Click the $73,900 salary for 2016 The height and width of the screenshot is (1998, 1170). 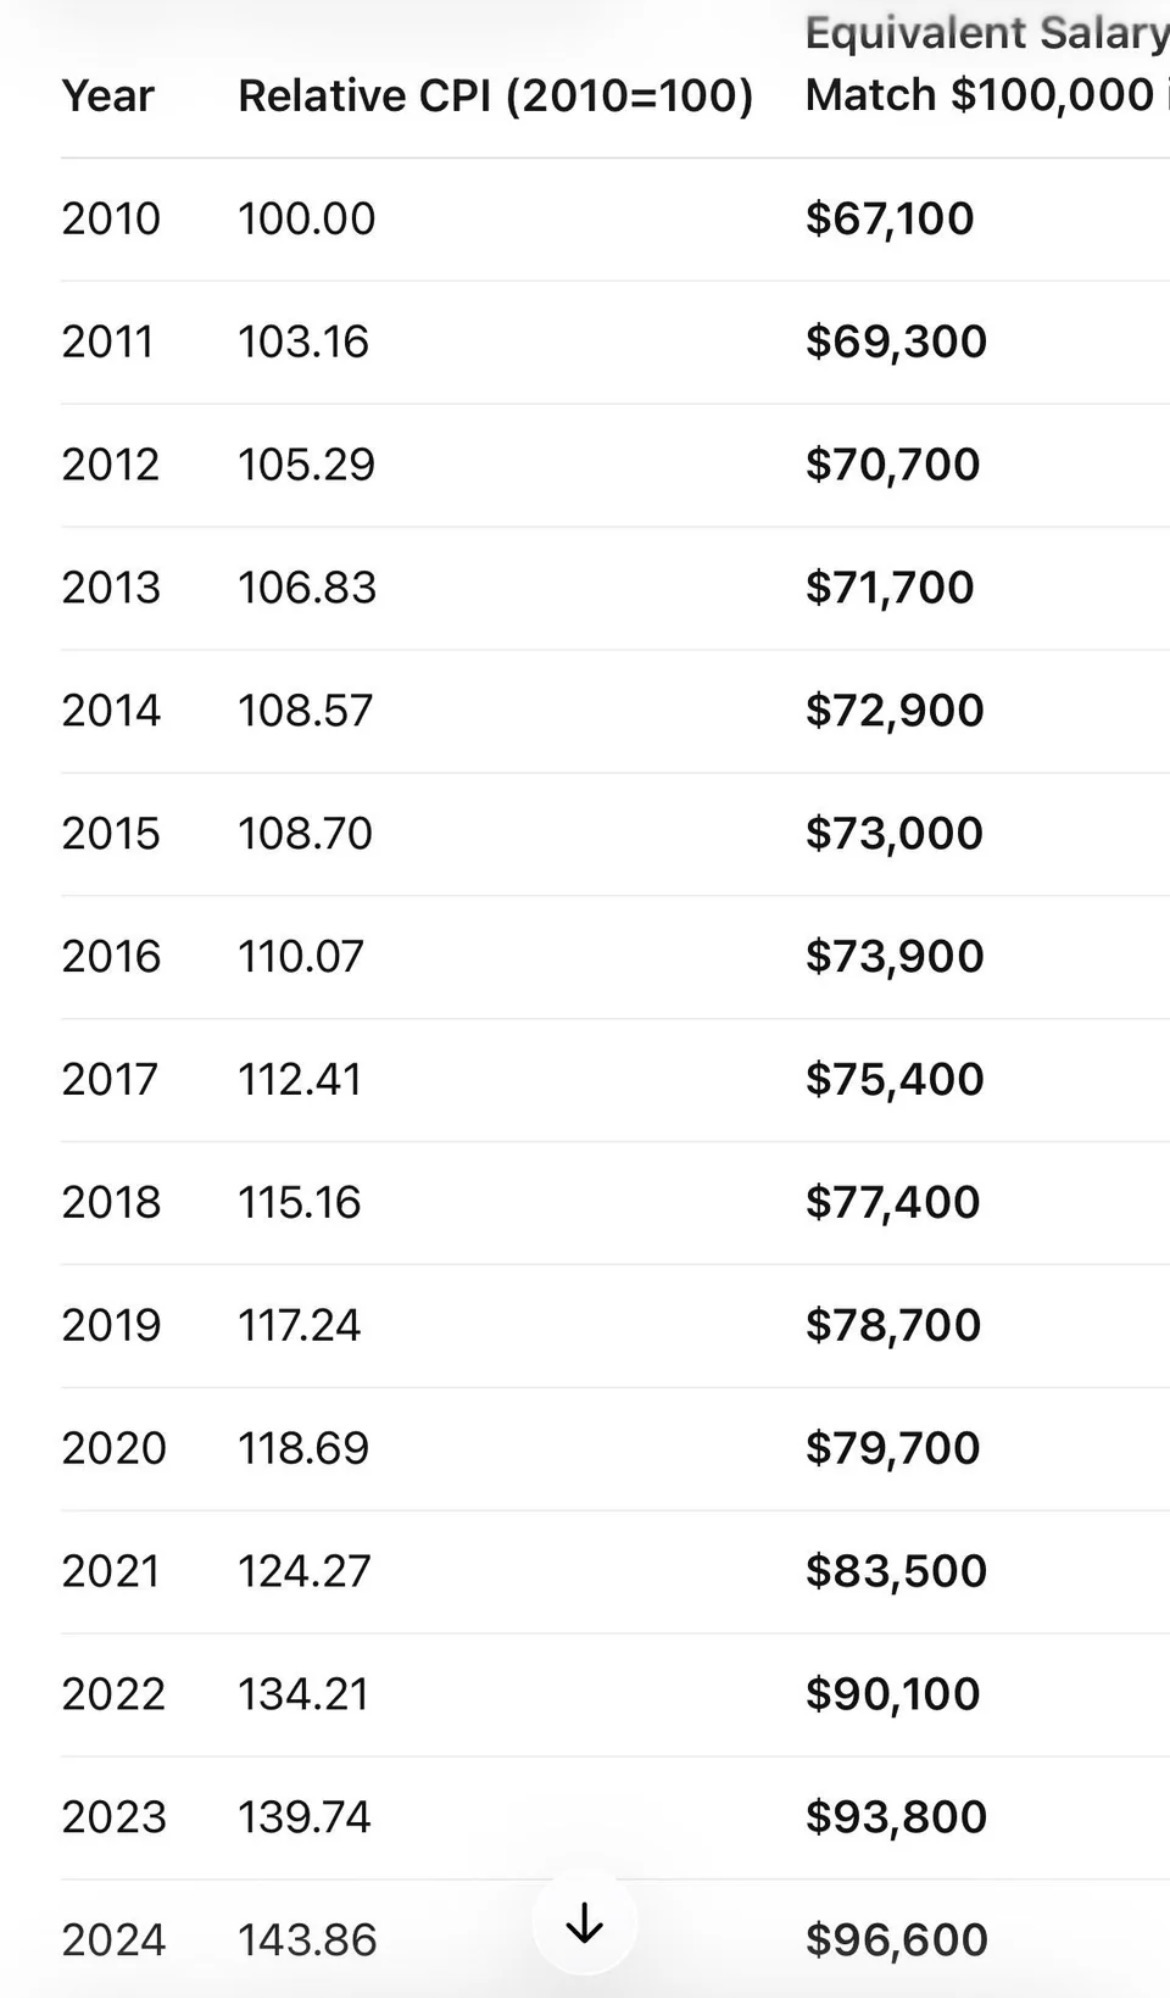click(894, 956)
